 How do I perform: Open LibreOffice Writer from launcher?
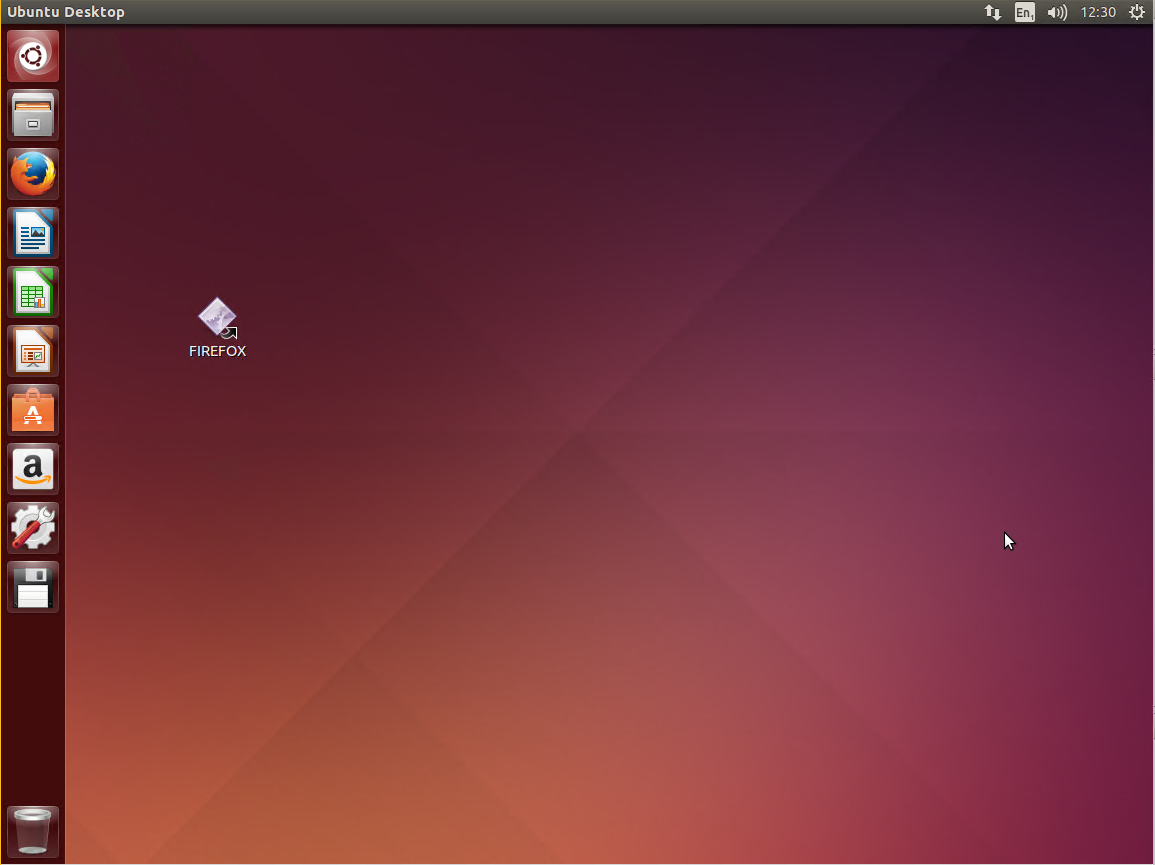[33, 233]
